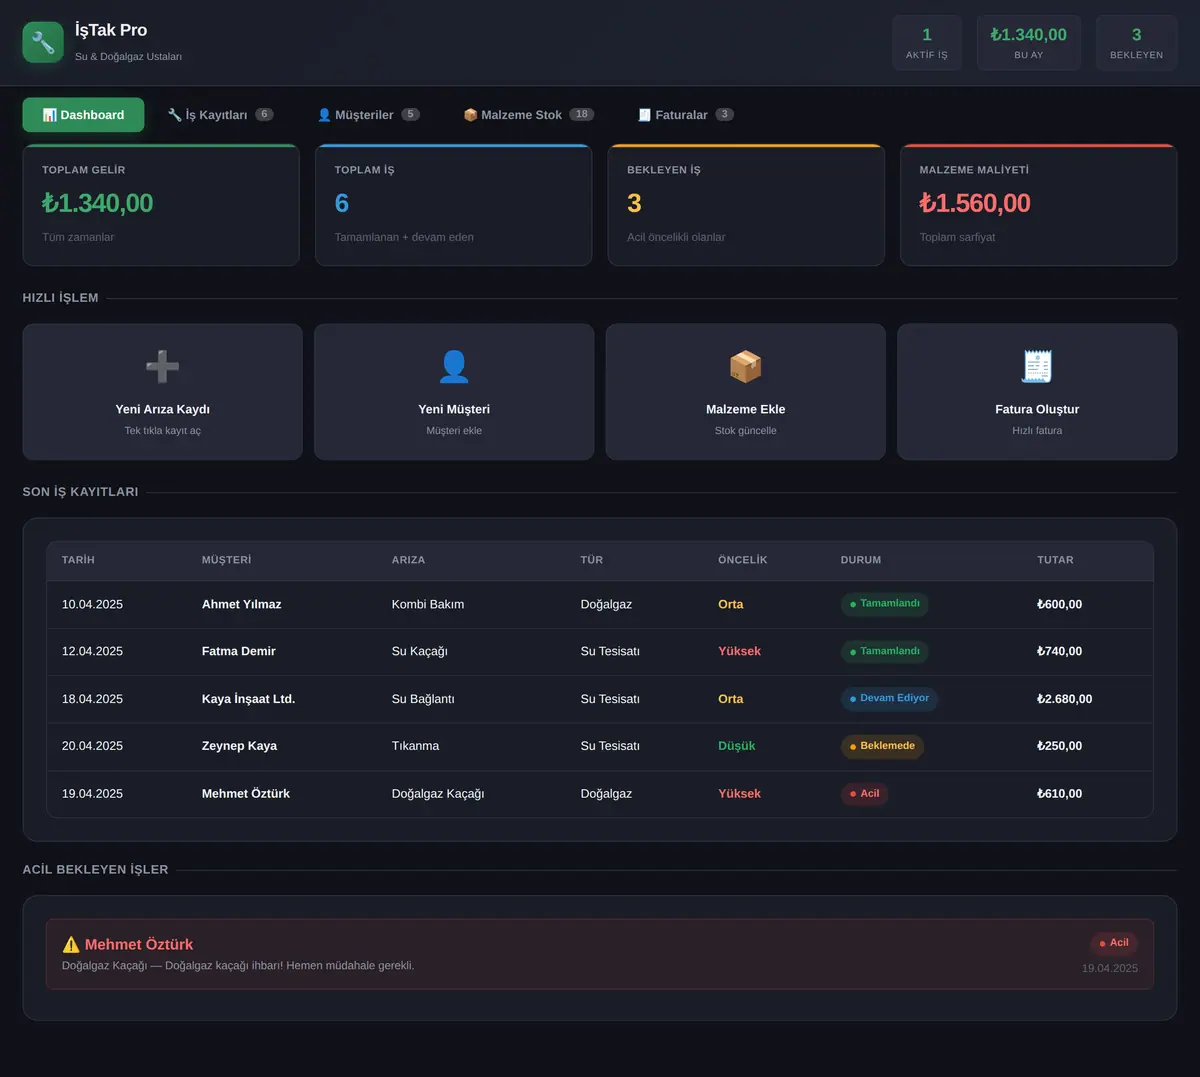Click the date 20.04.2025 in the table
The height and width of the screenshot is (1077, 1200).
pos(92,746)
